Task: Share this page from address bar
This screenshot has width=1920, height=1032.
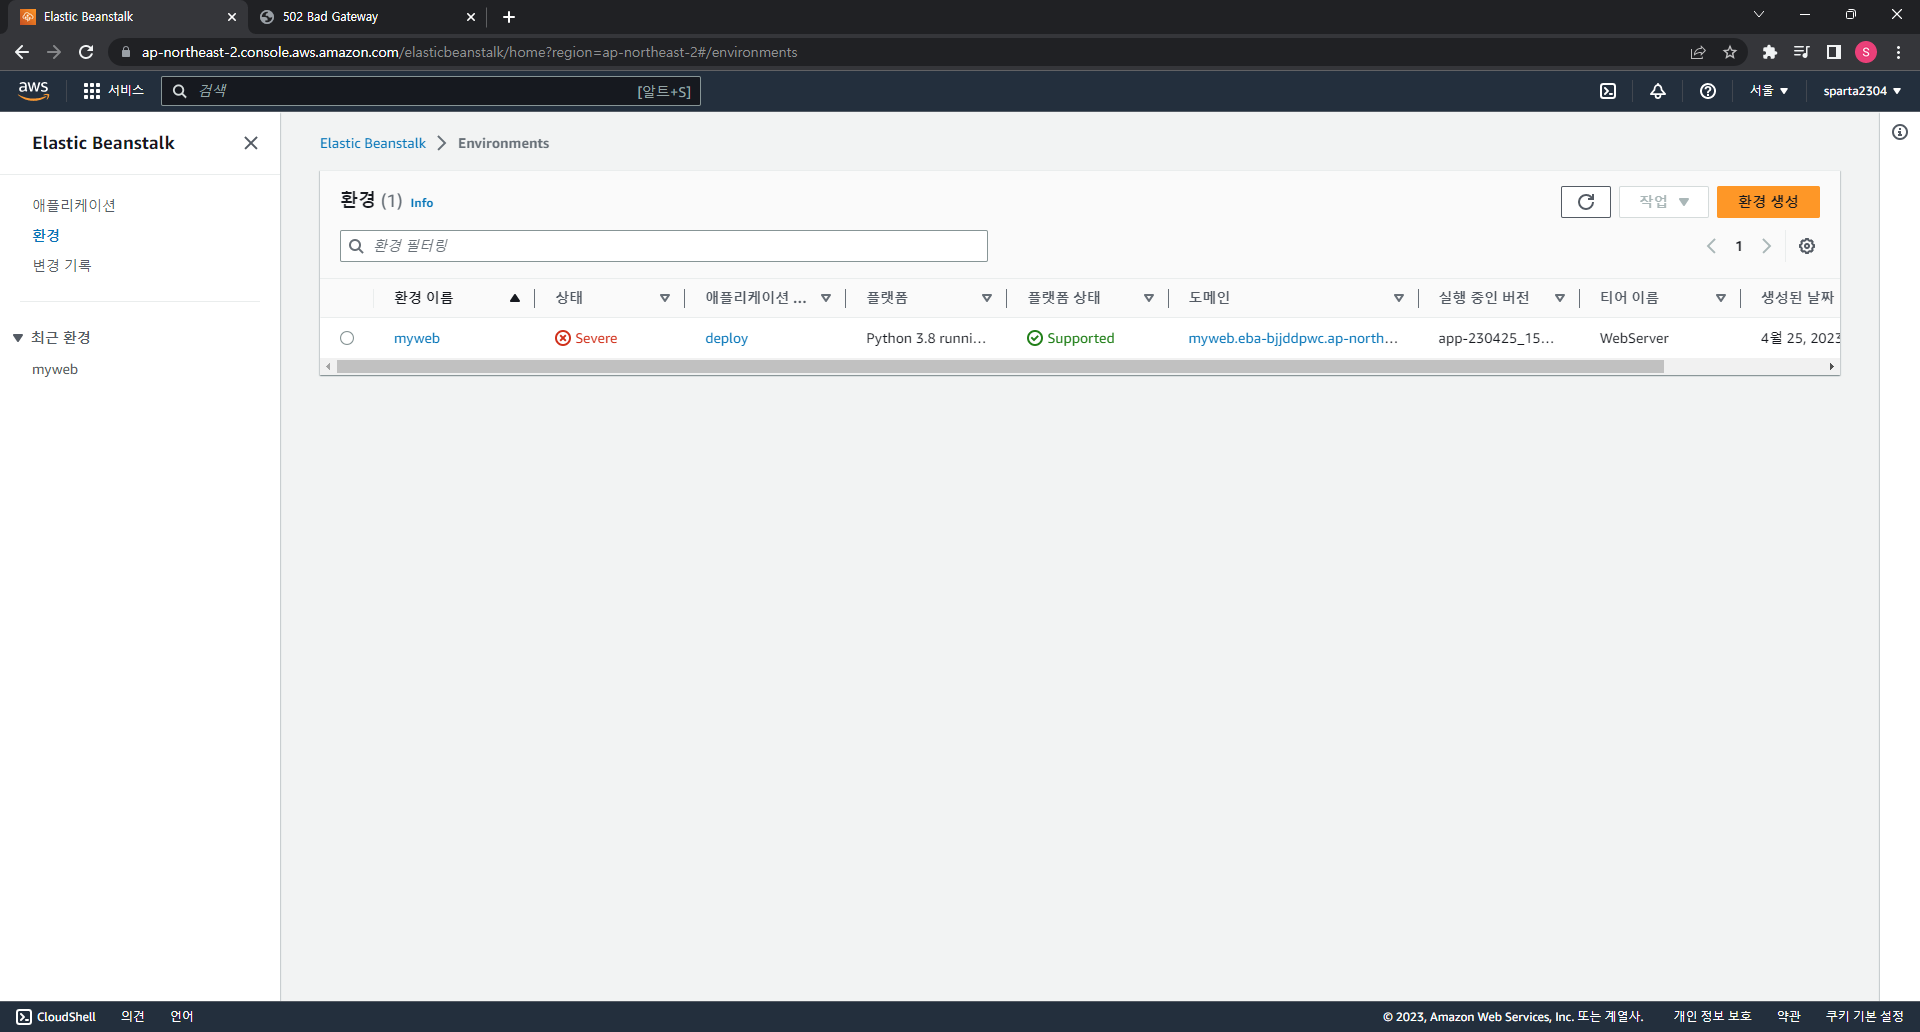Action: [x=1698, y=52]
